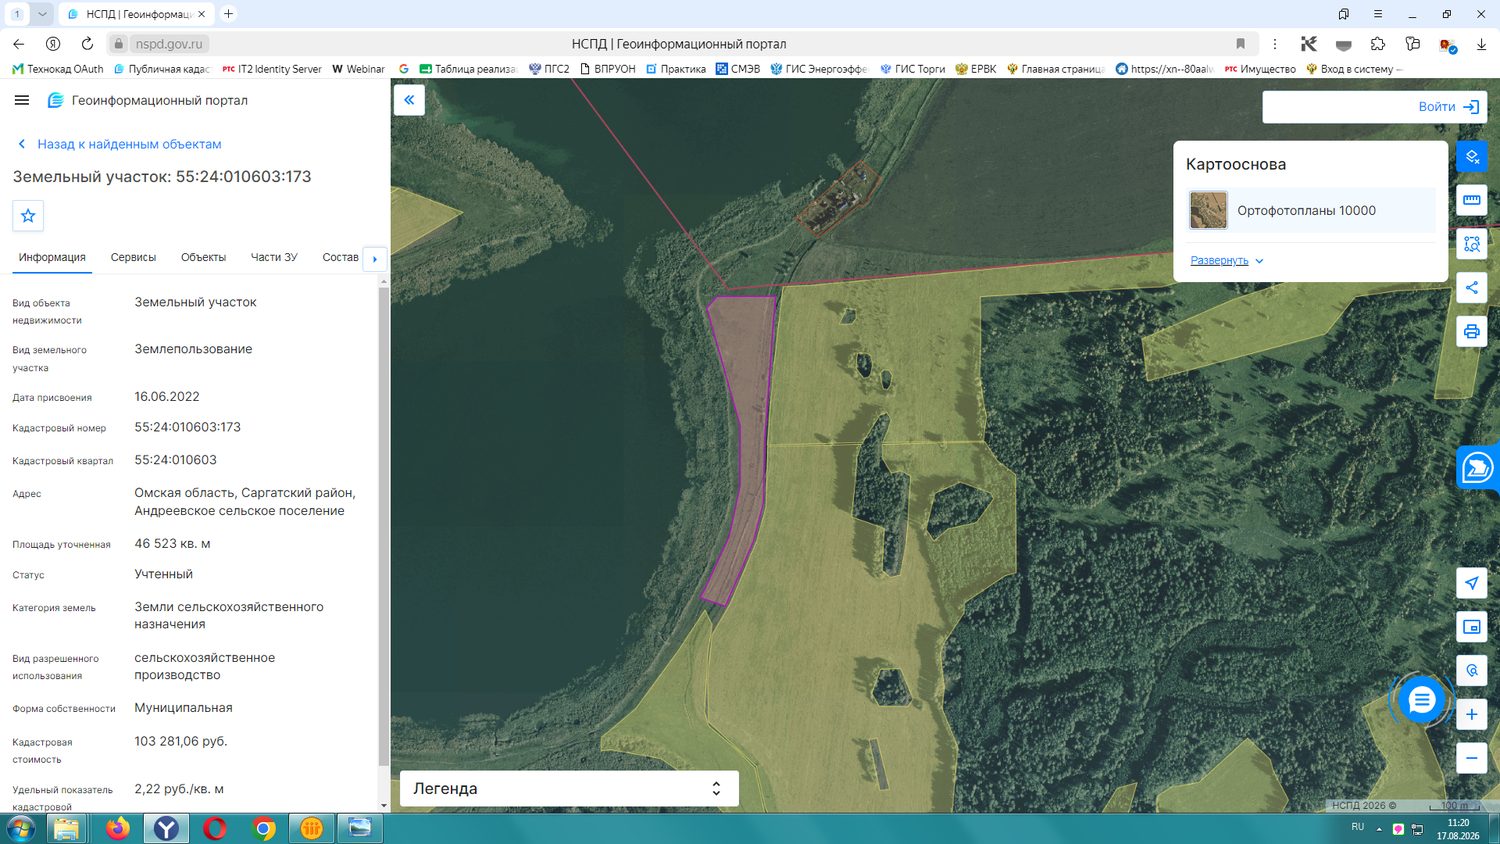Add parcel to favorites with star icon

(x=28, y=215)
